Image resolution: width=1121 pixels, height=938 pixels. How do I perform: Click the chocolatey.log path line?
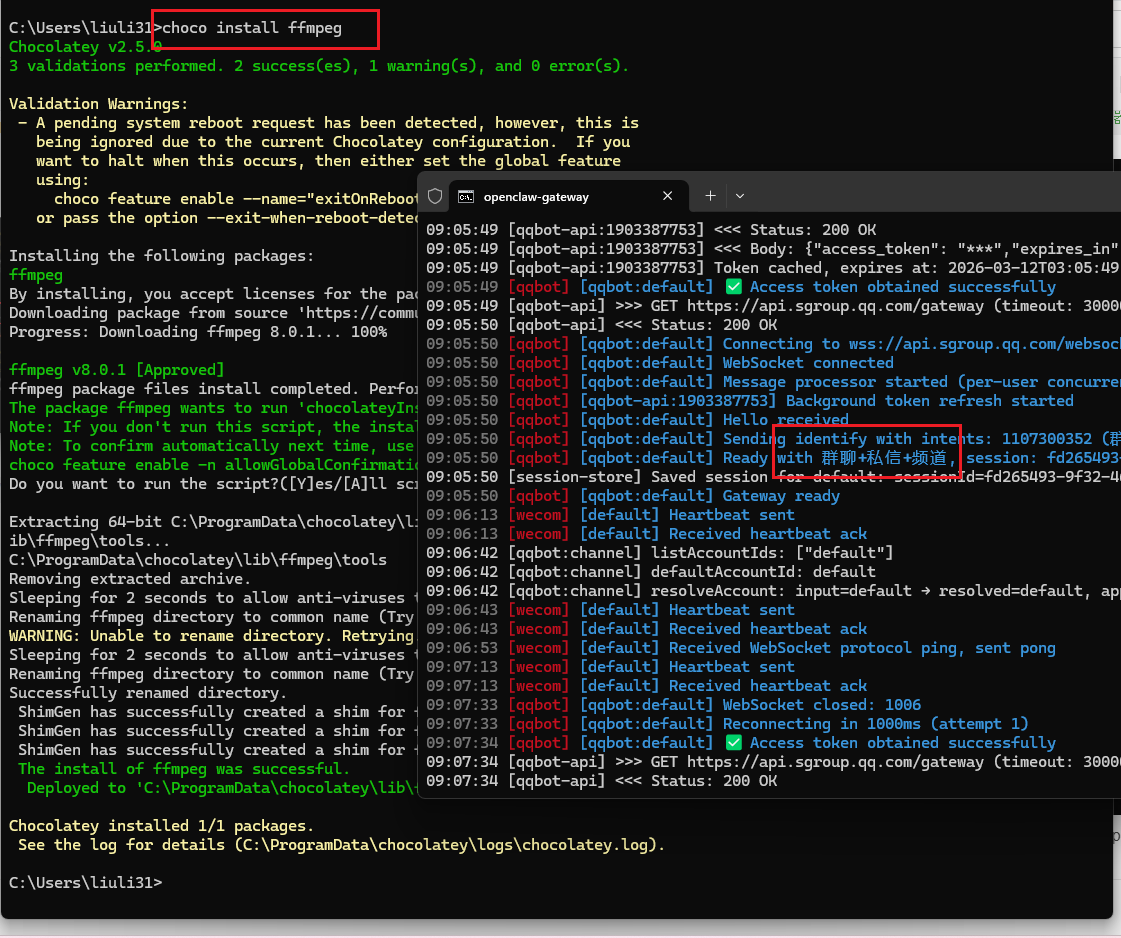tap(342, 845)
